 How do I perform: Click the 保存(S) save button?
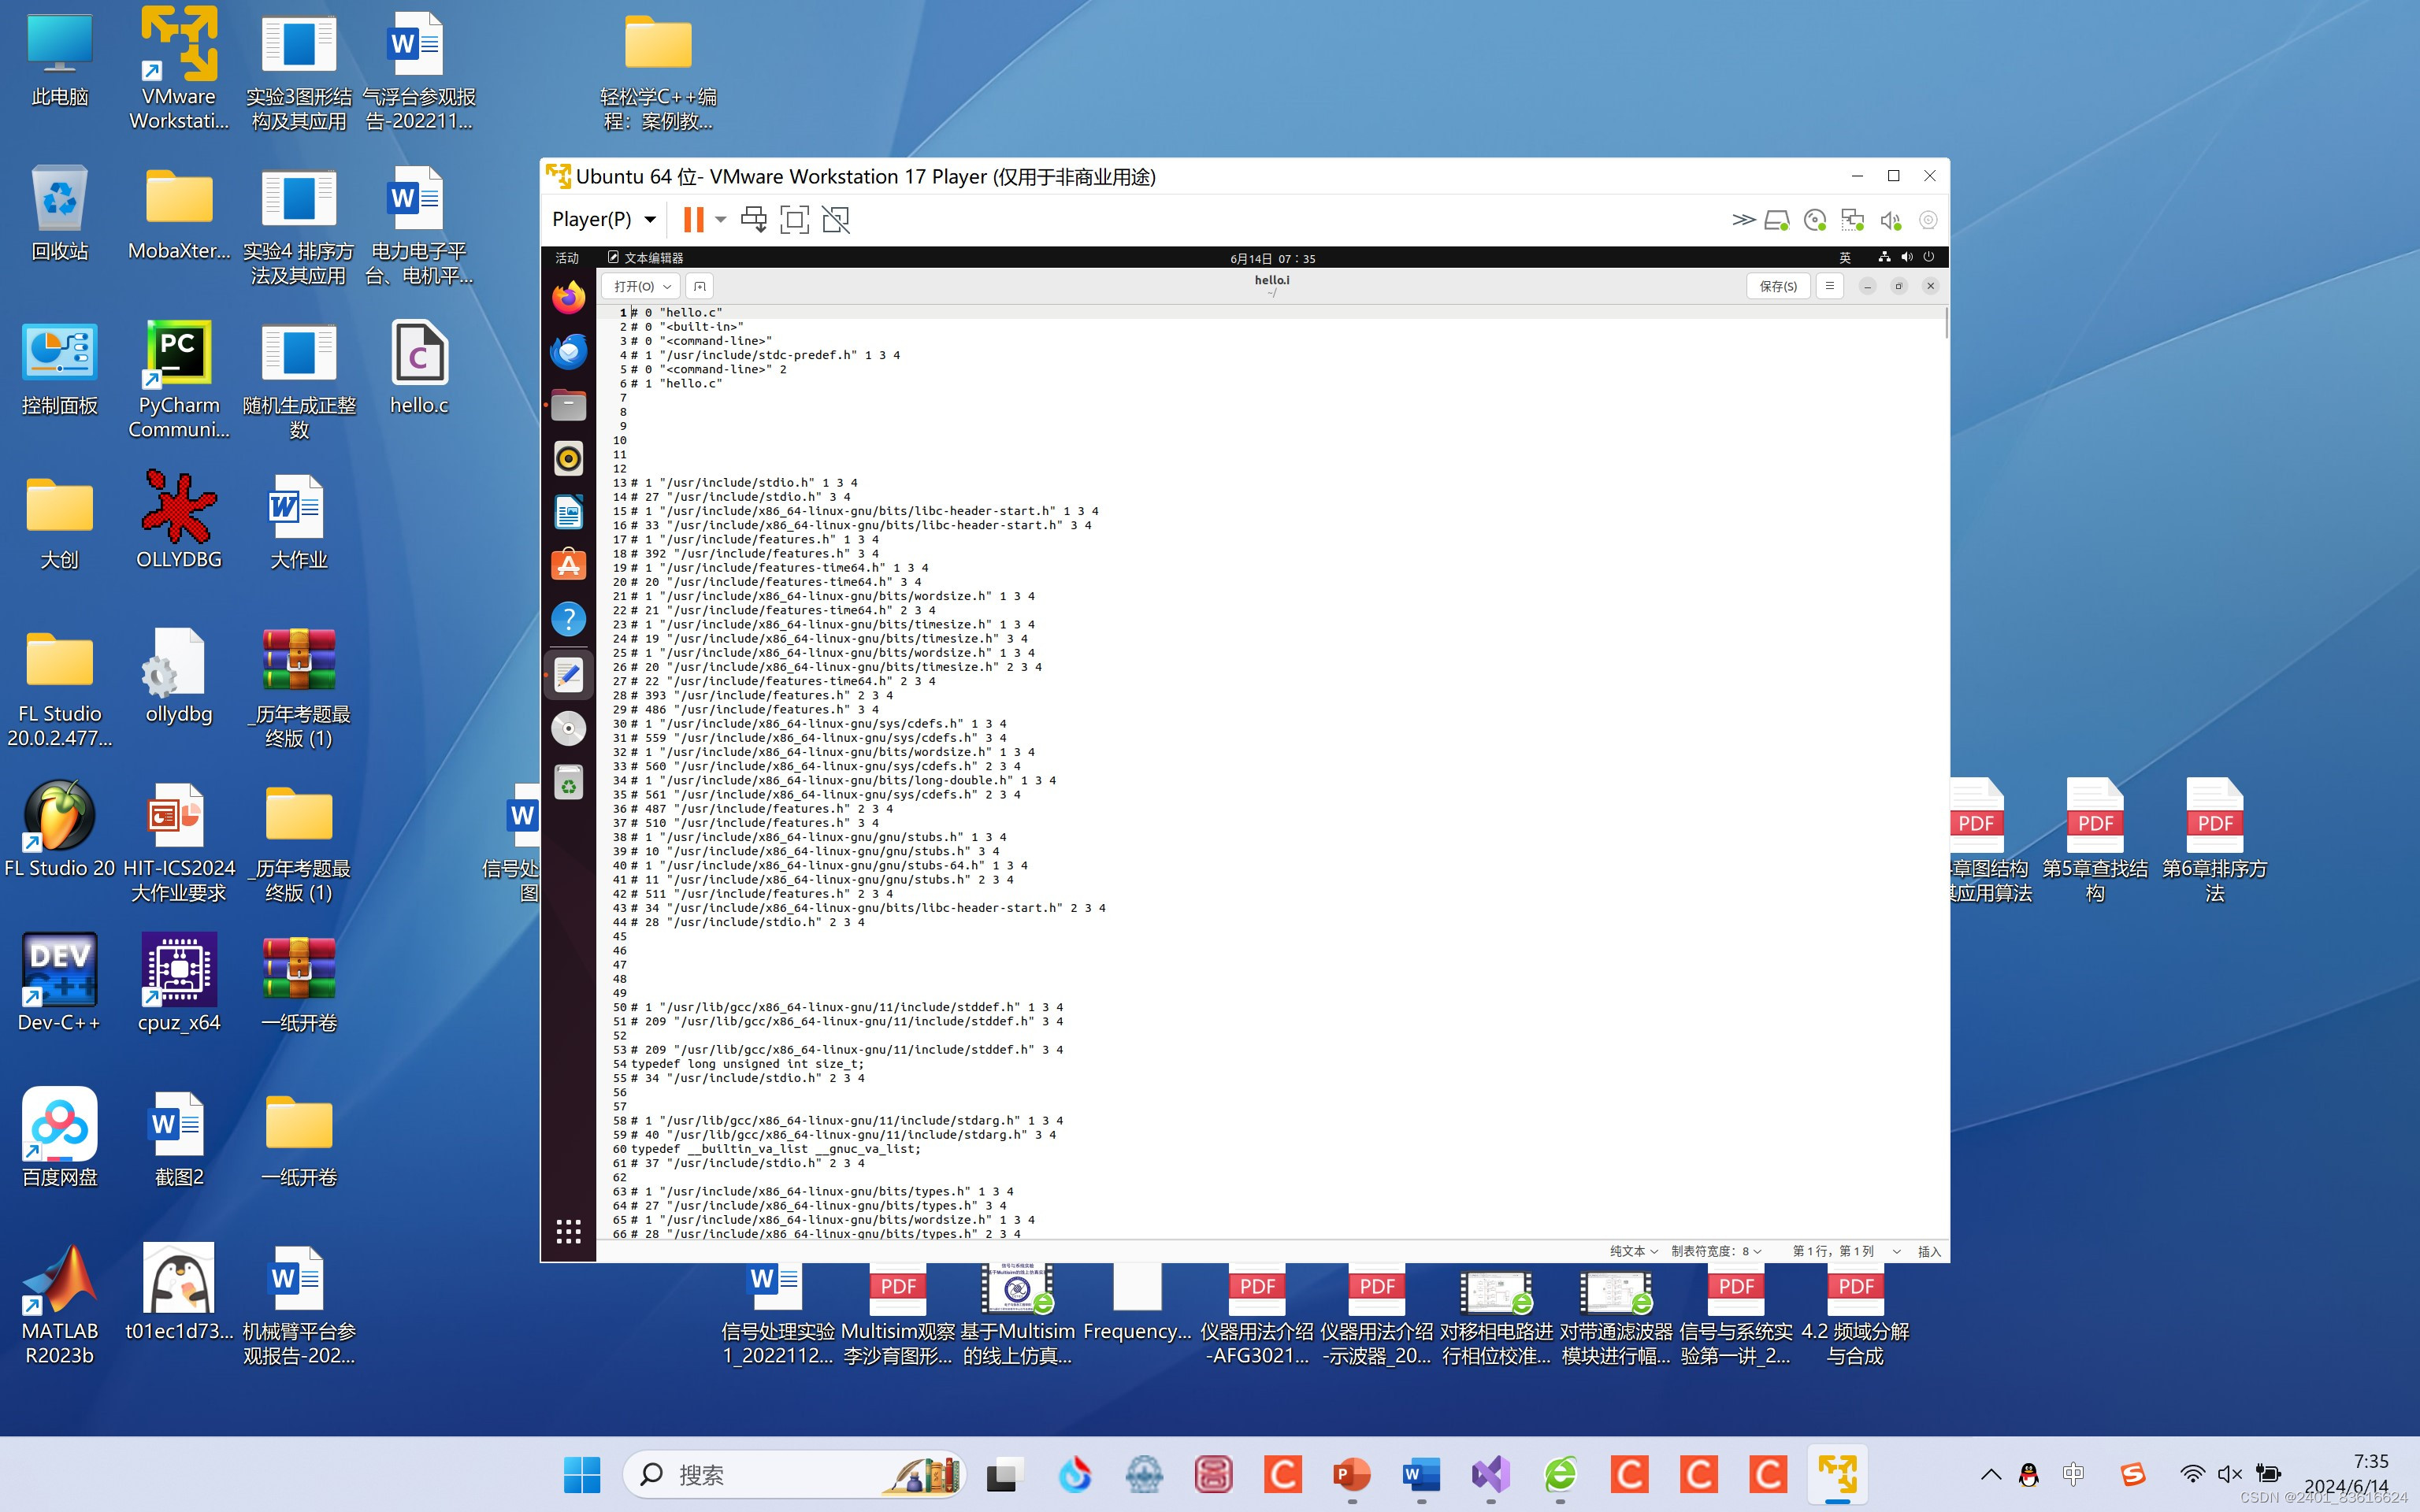[x=1777, y=286]
